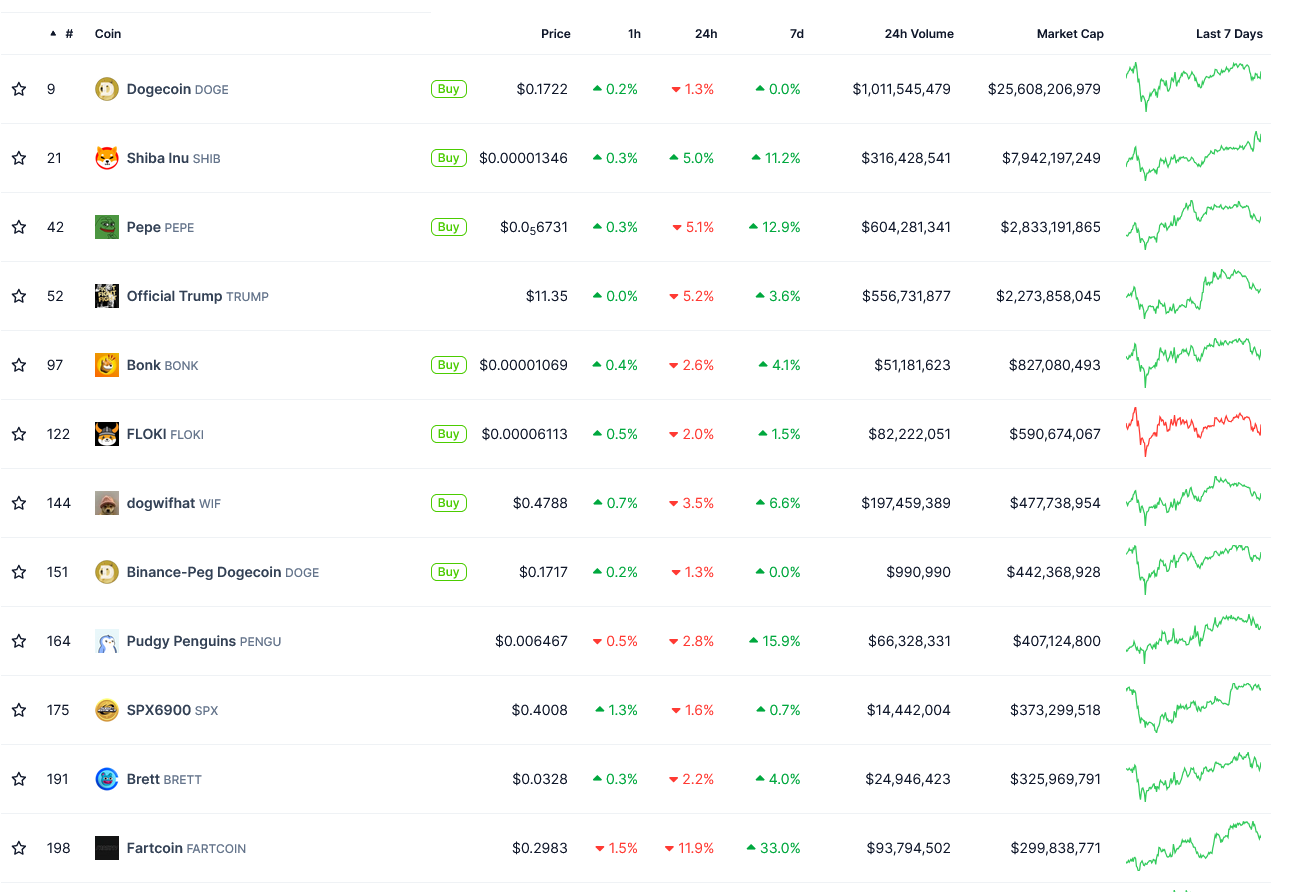Open the SPX6900 coin page link

point(158,710)
